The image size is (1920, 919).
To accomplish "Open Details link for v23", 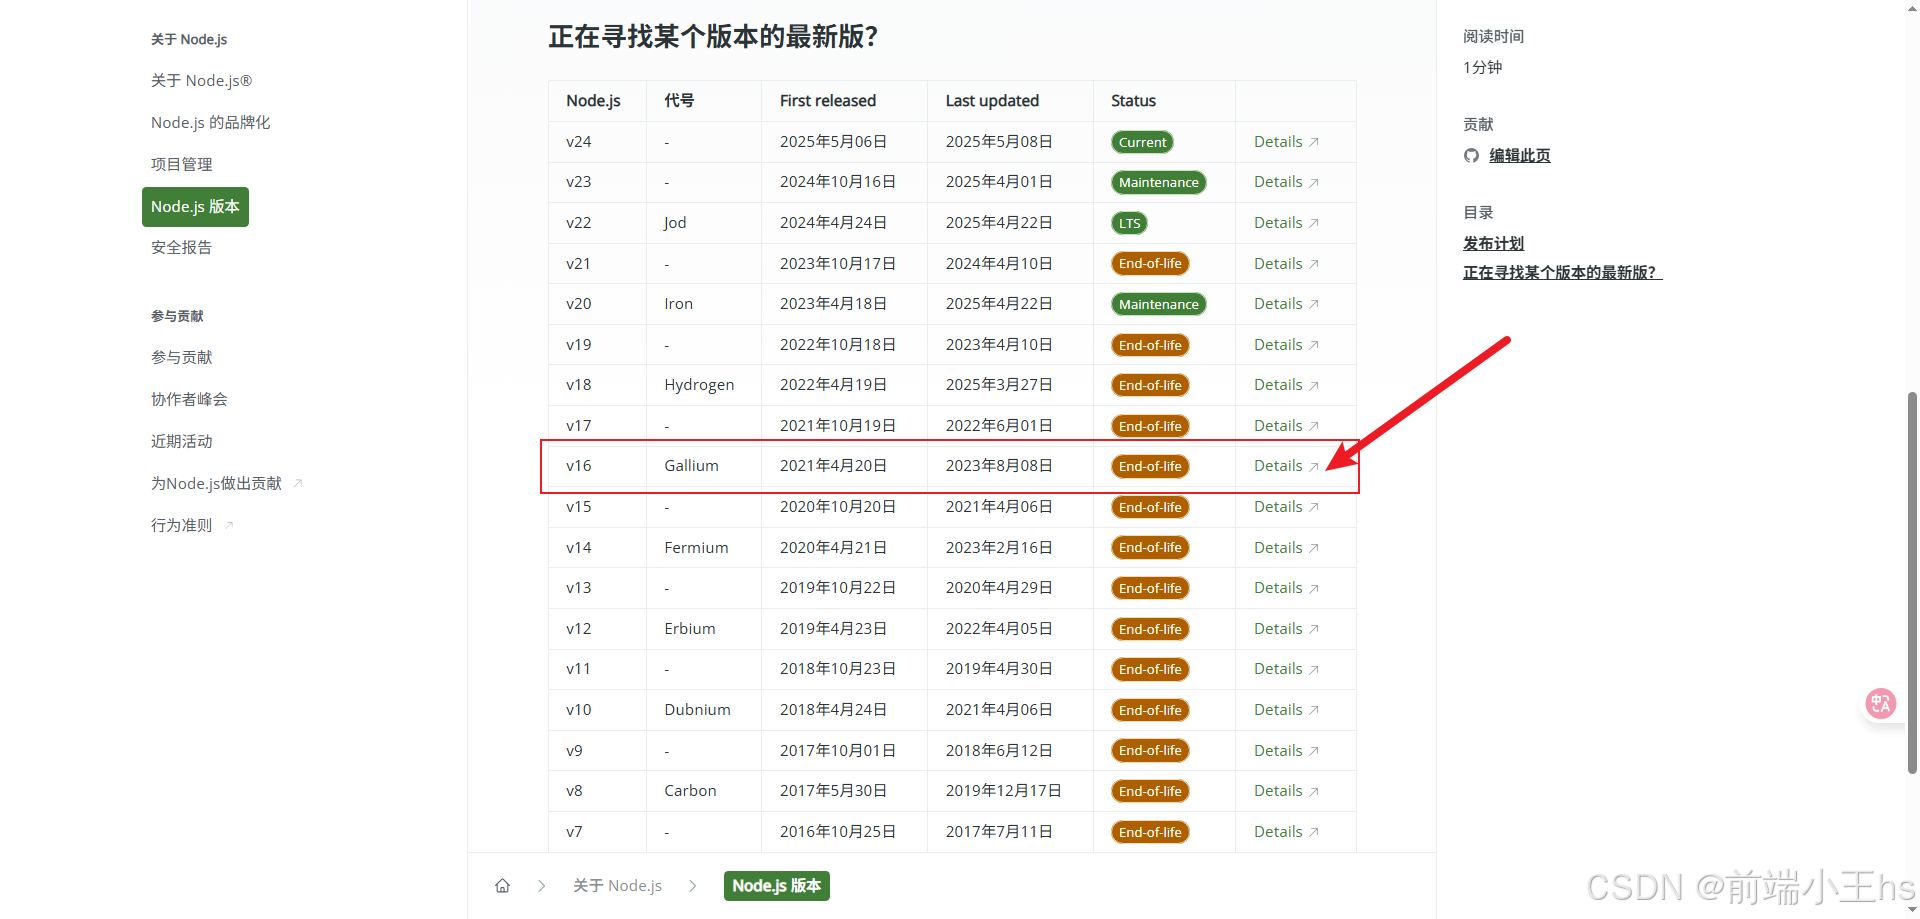I will point(1286,182).
